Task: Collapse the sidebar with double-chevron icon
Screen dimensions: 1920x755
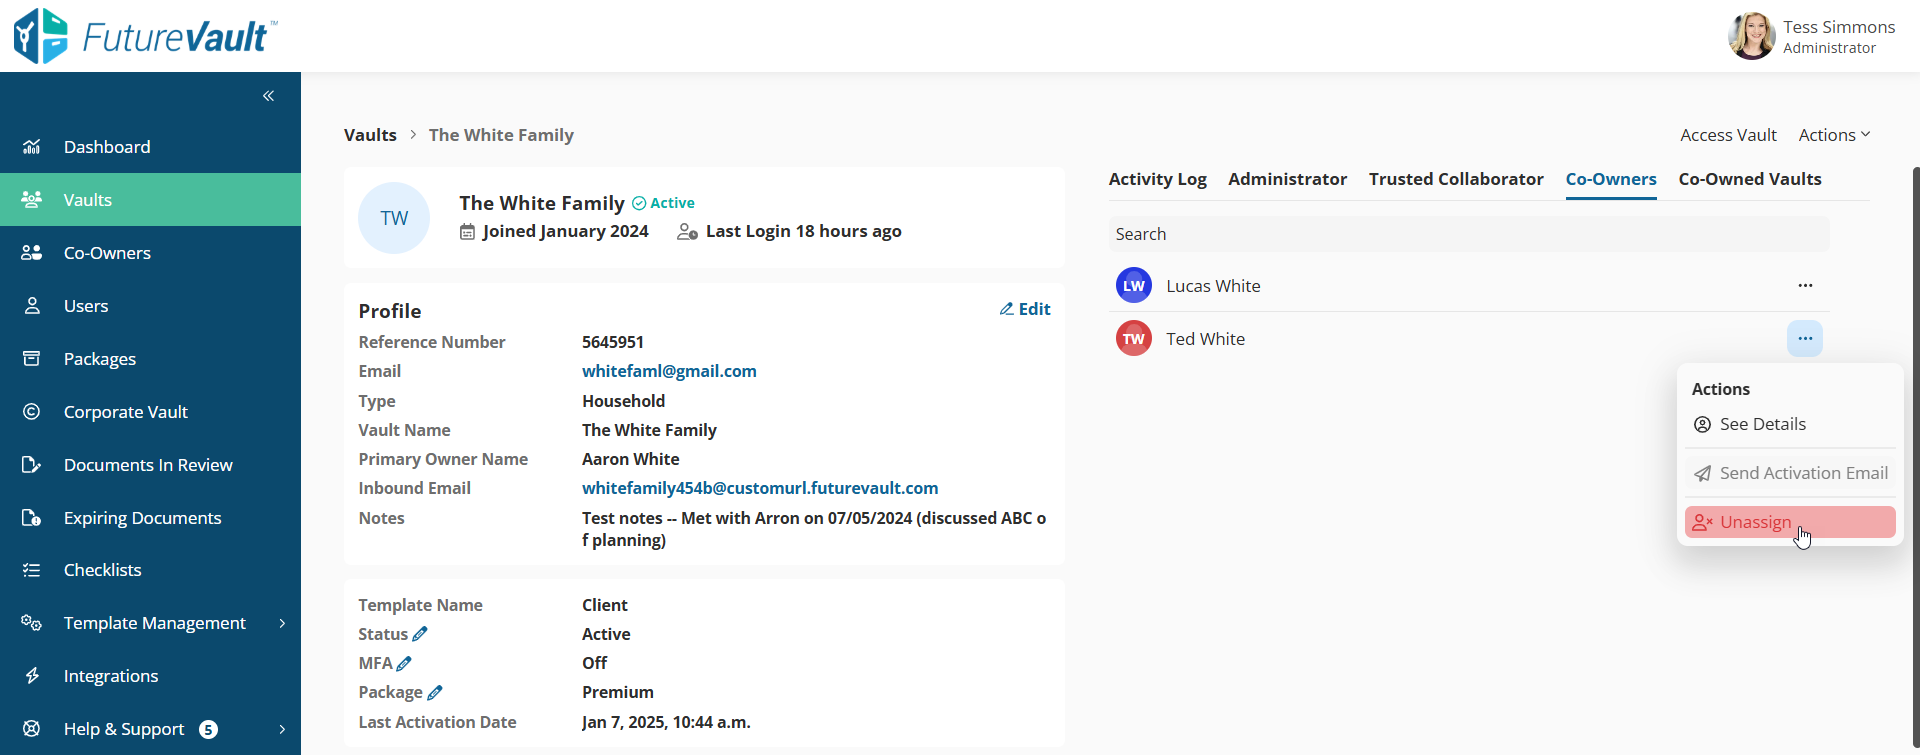Action: pyautogui.click(x=268, y=96)
